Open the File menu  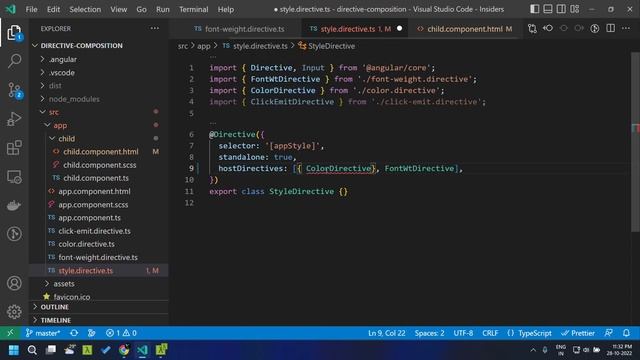31,9
